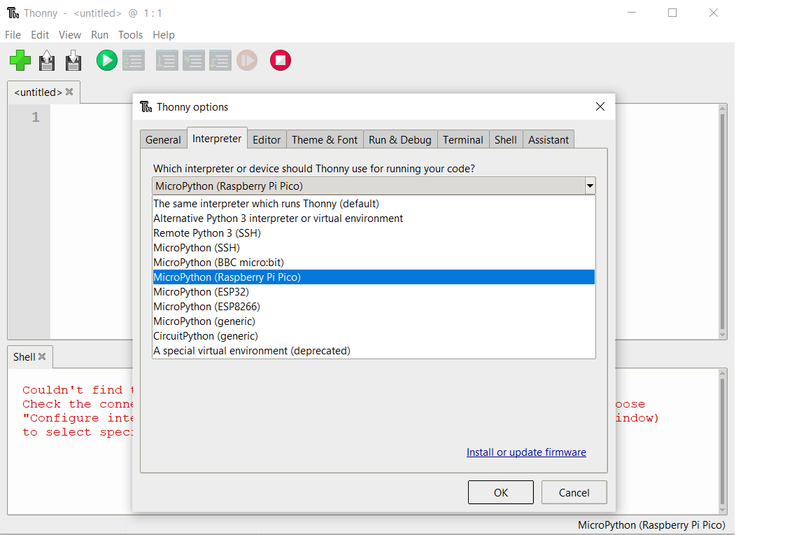Switch to the General tab

click(163, 140)
